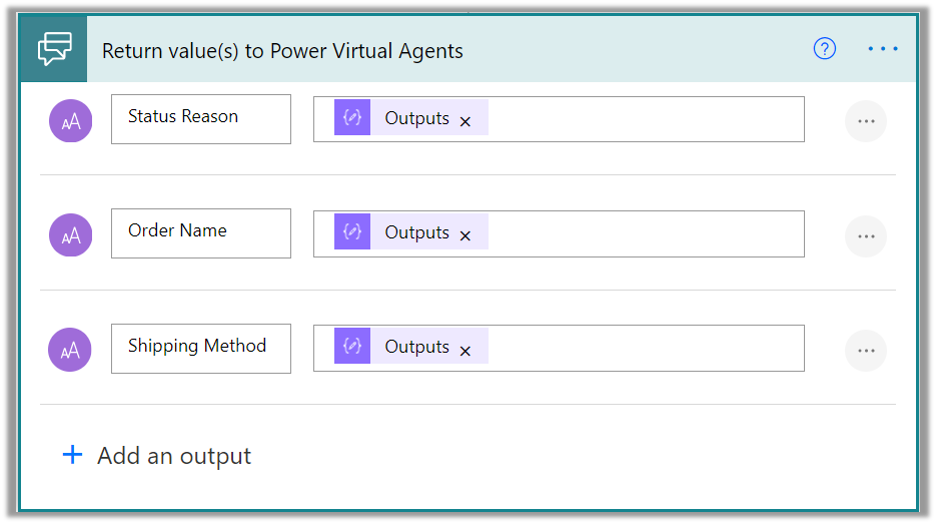
Task: Open options menu for Order Name row
Action: point(866,236)
